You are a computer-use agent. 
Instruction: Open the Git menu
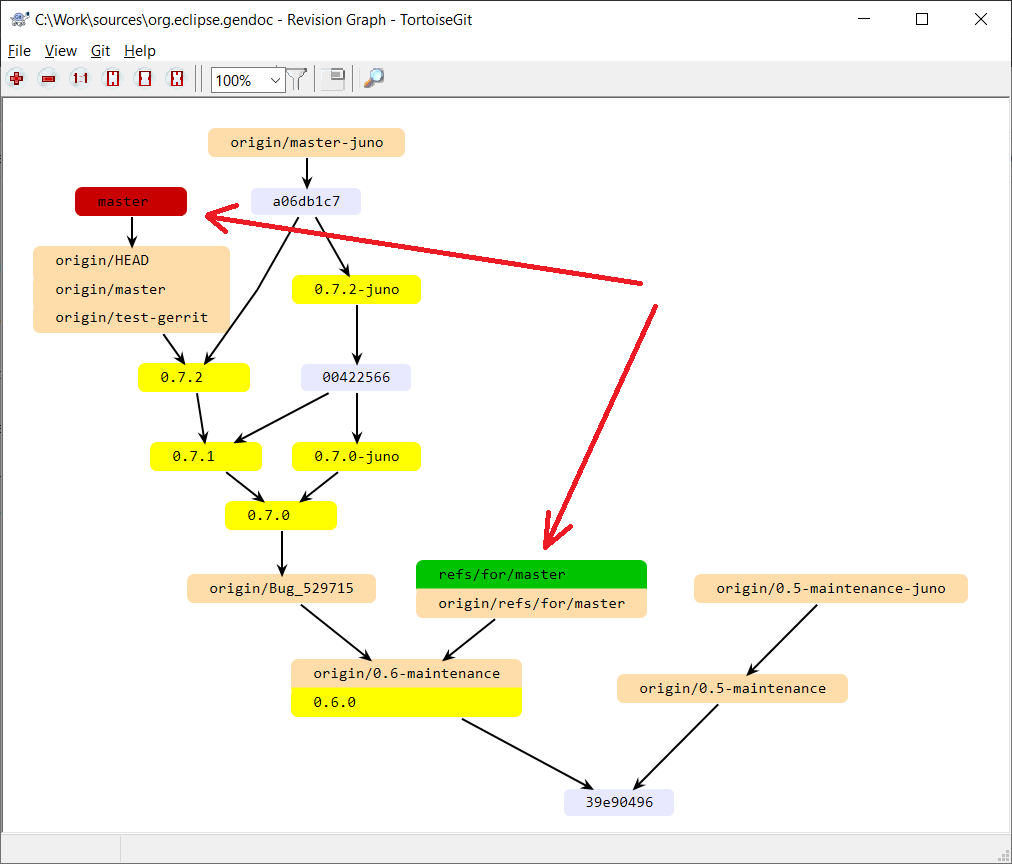[100, 51]
